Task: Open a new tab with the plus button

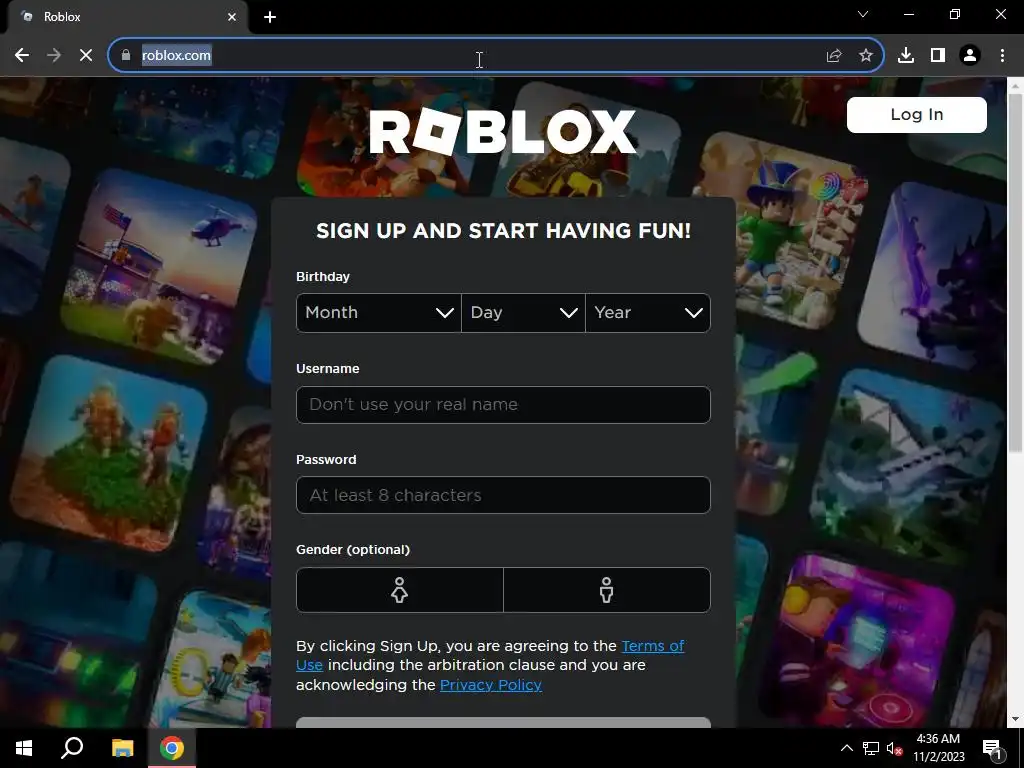Action: (270, 17)
